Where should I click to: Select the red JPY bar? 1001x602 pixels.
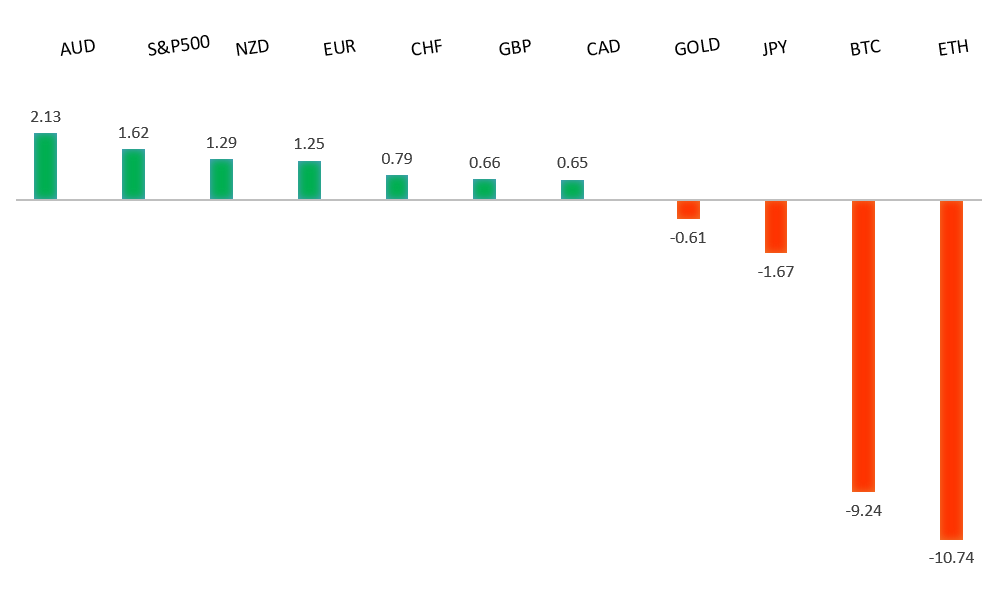[776, 226]
